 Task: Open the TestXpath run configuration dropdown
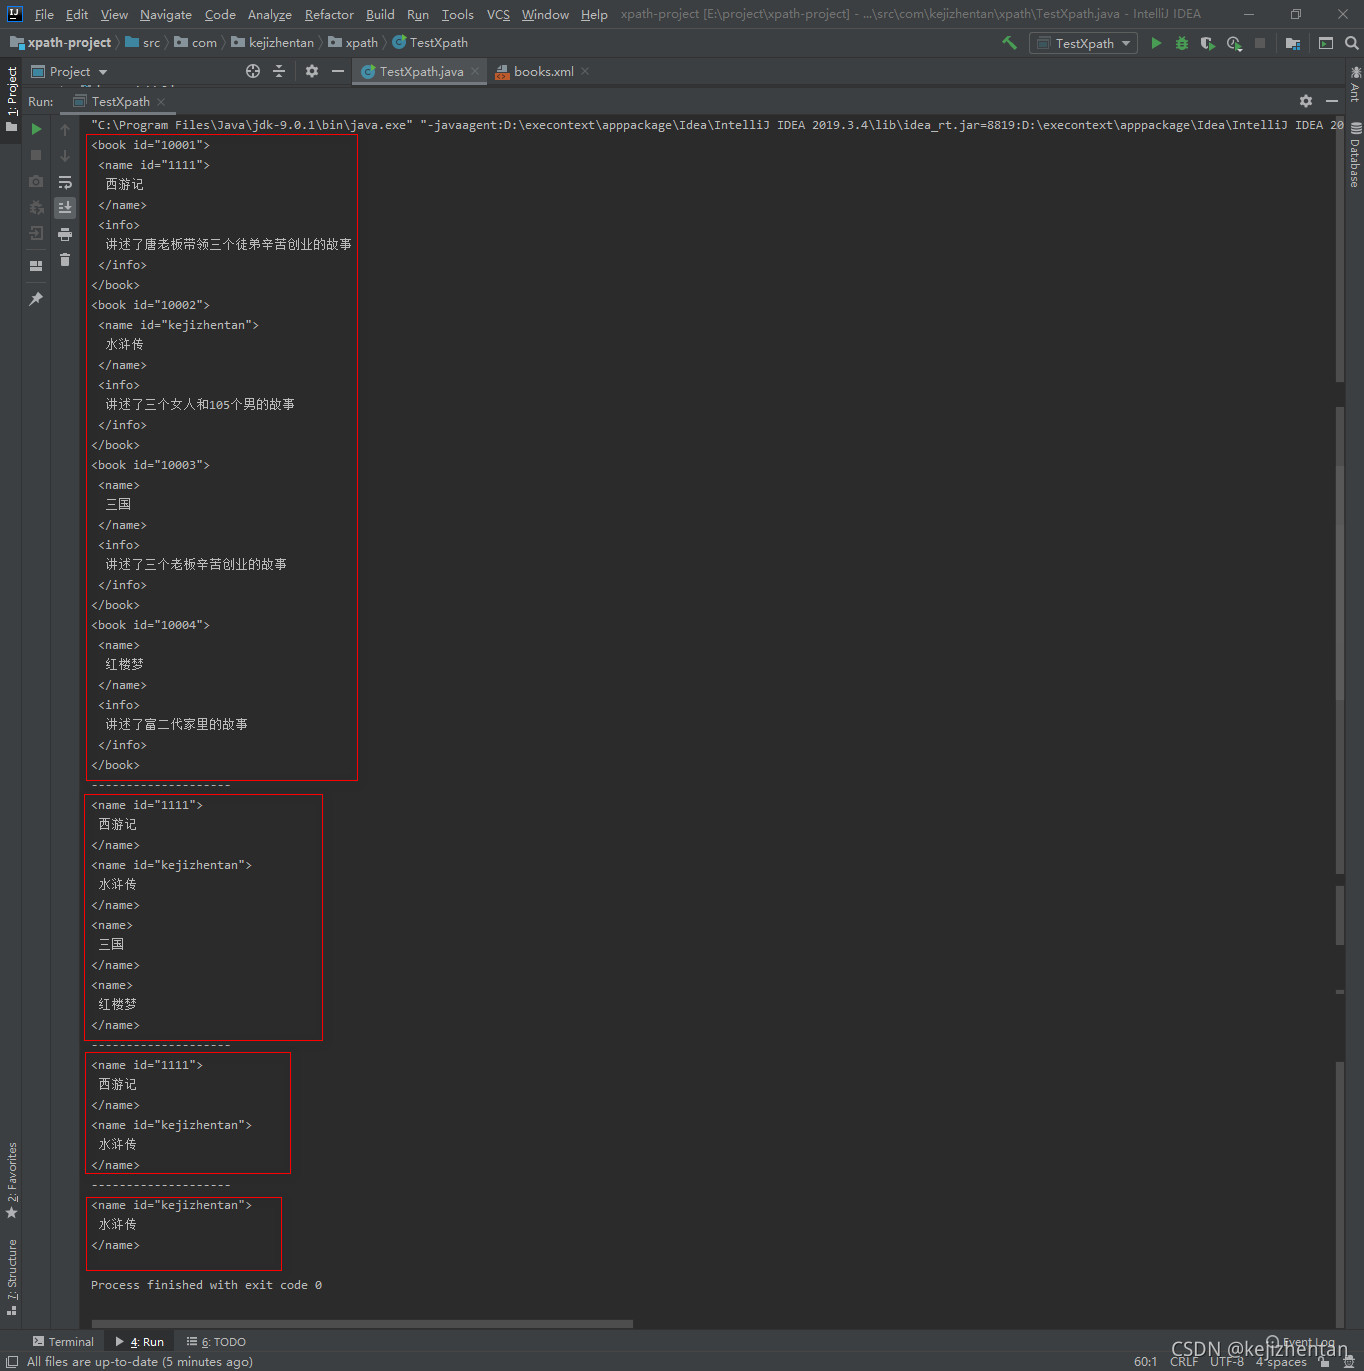(x=1083, y=43)
